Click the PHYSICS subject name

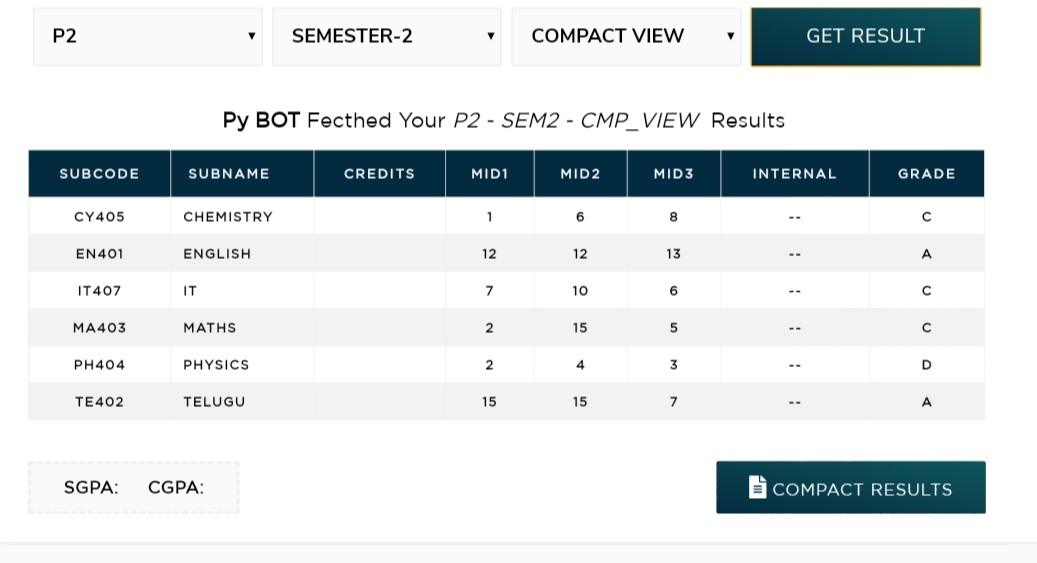216,365
